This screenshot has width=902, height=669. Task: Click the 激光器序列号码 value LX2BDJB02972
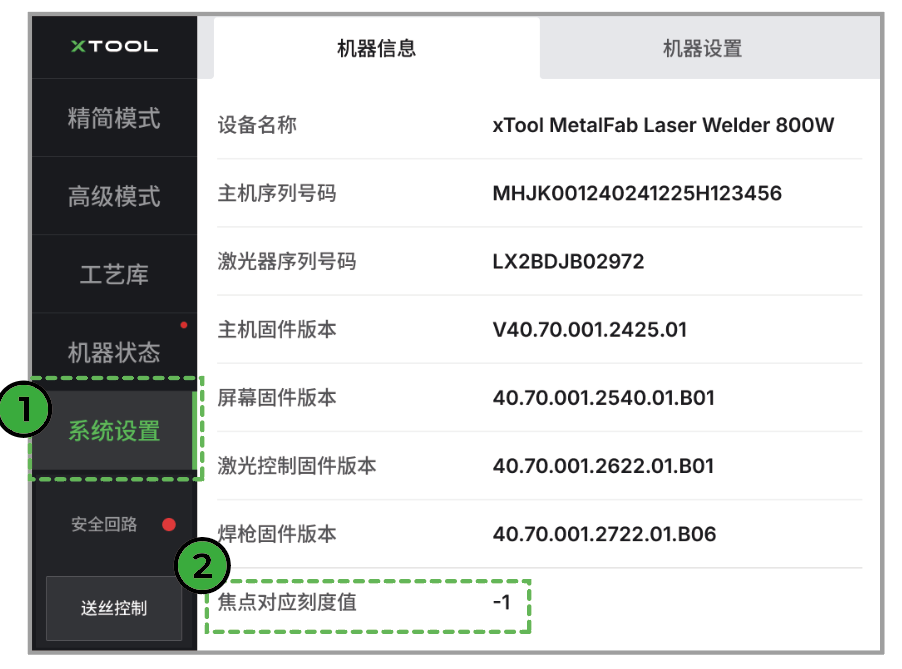pyautogui.click(x=568, y=261)
